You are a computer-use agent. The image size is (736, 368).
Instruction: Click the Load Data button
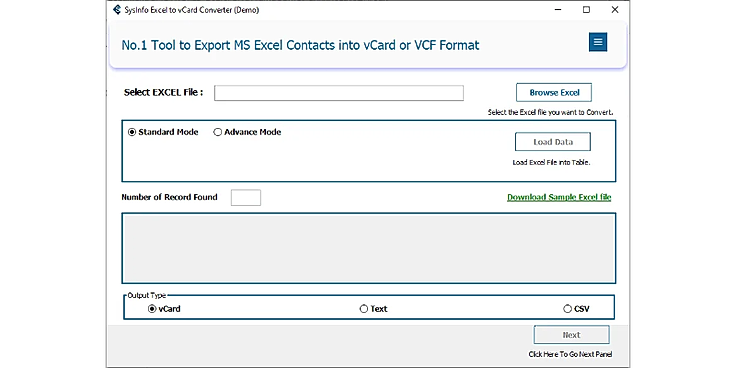coord(552,142)
